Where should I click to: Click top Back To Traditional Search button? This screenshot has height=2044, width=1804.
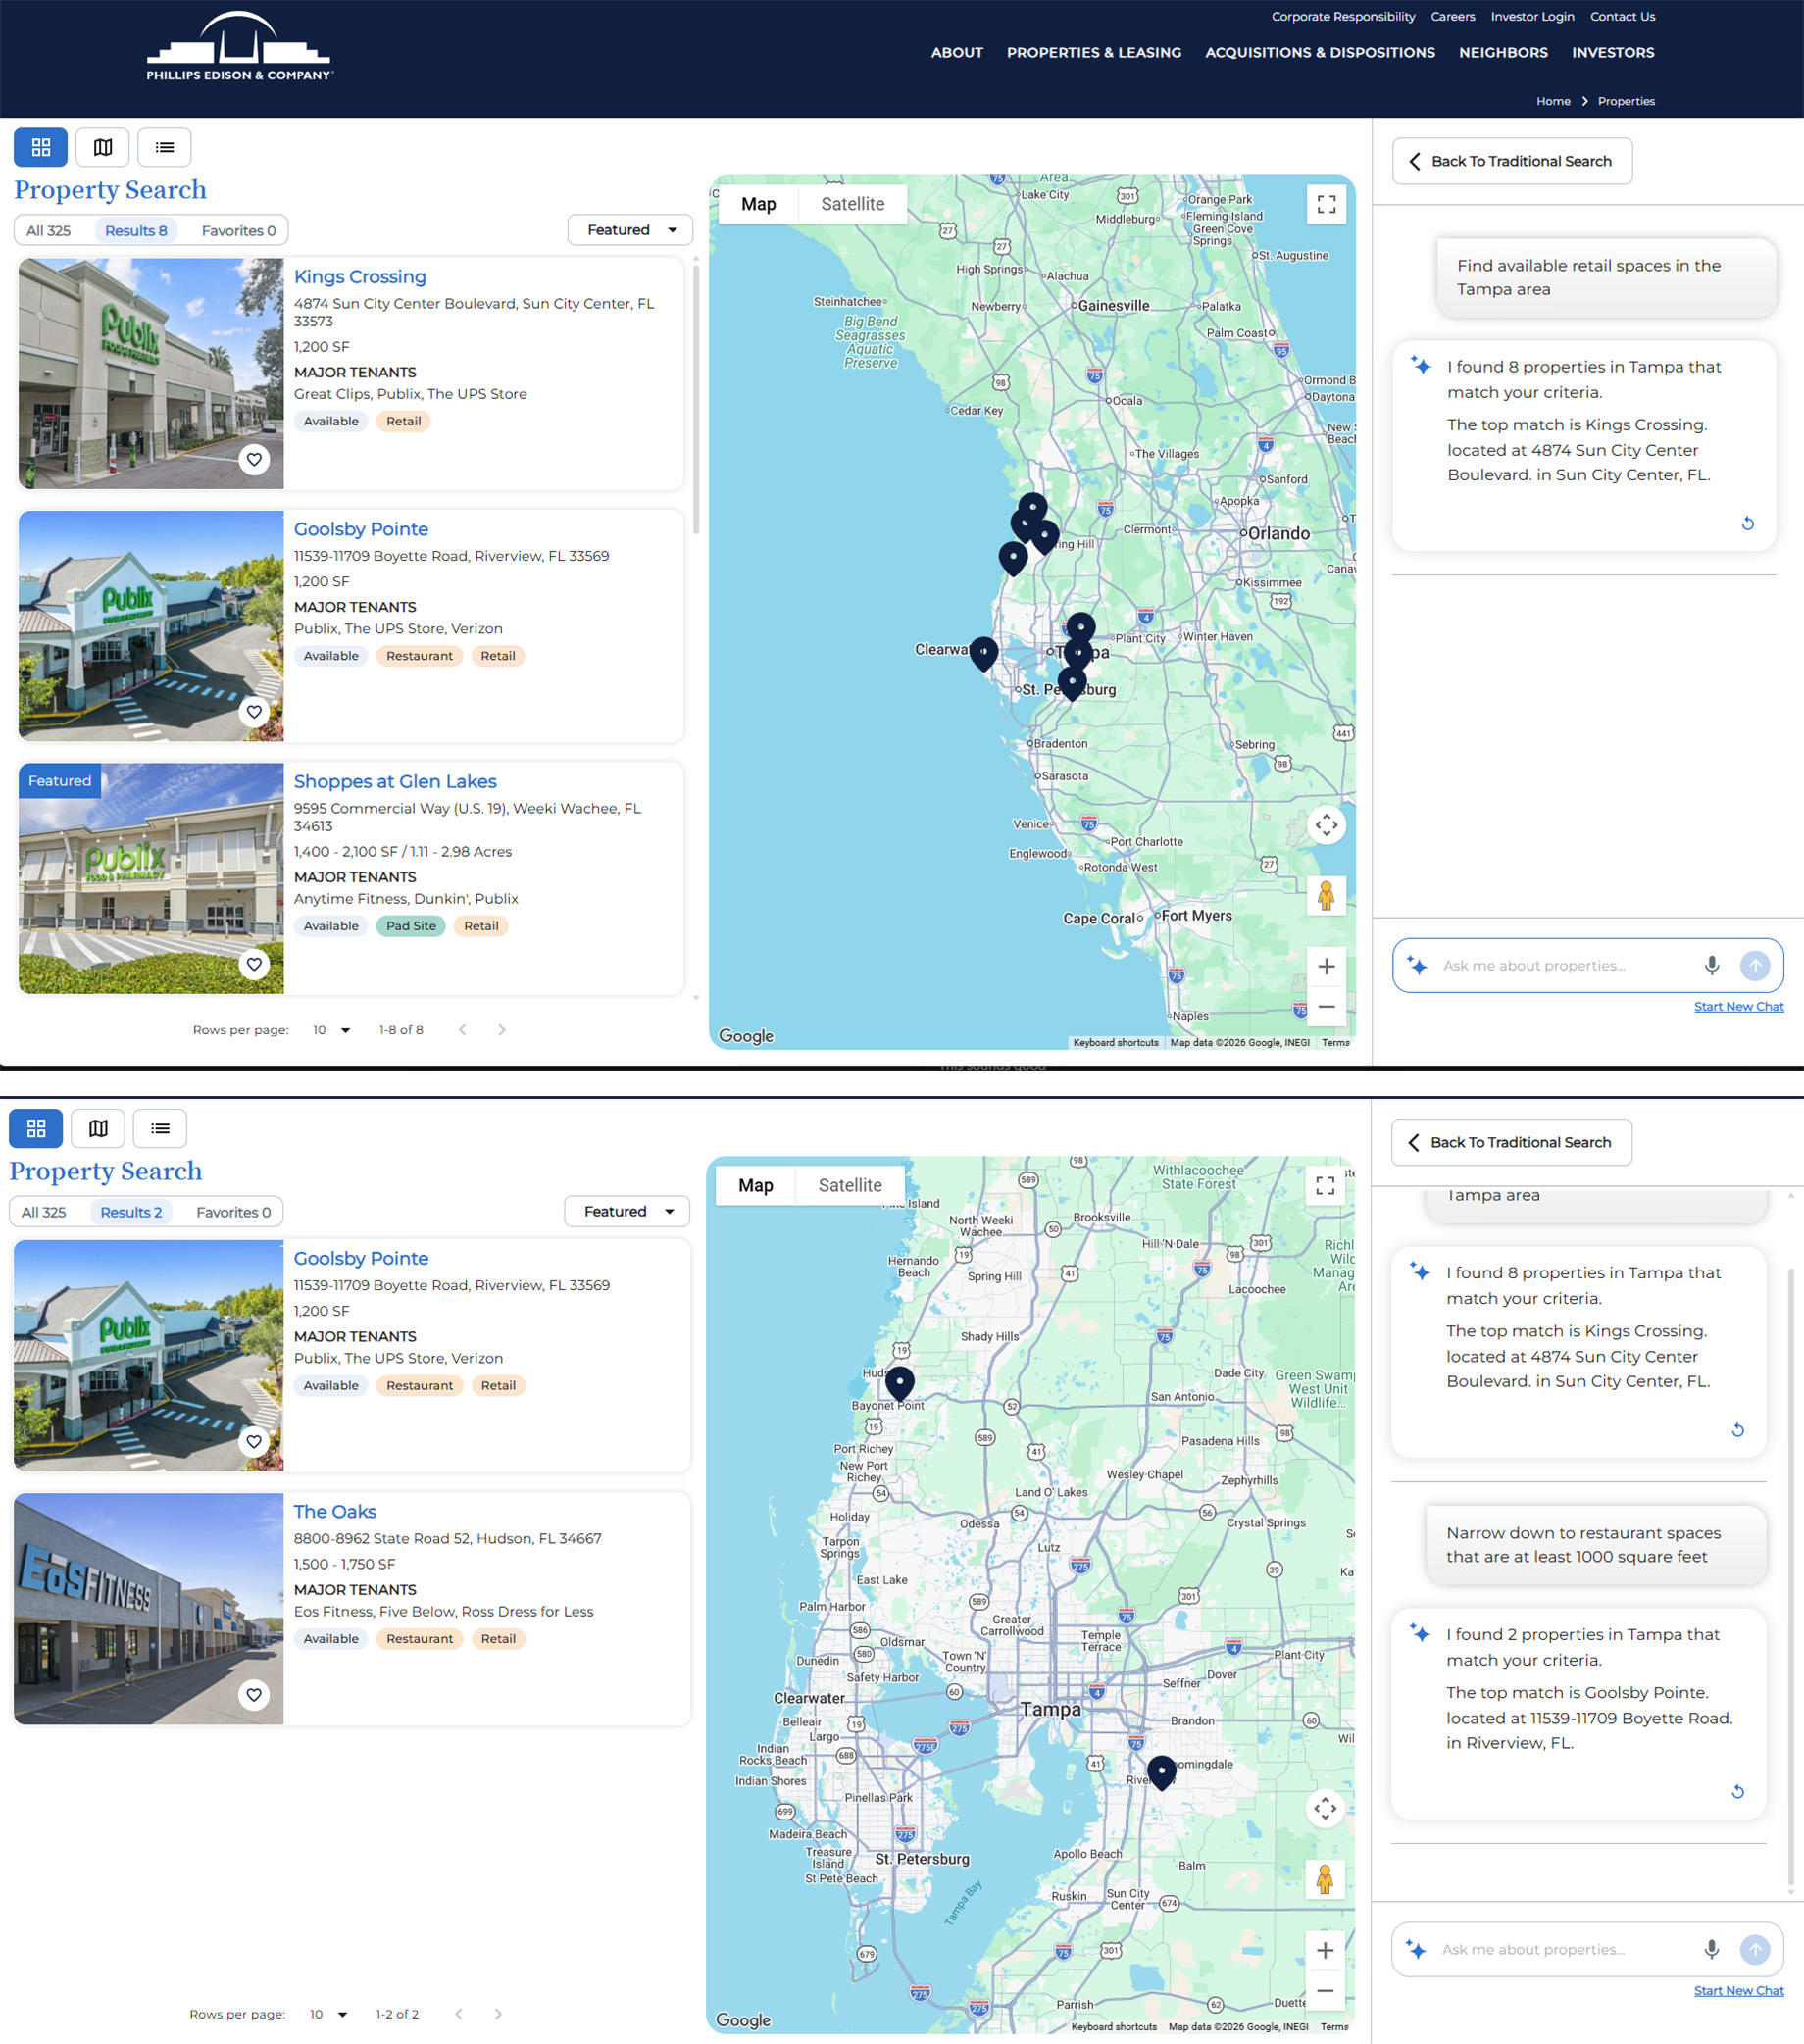tap(1512, 161)
